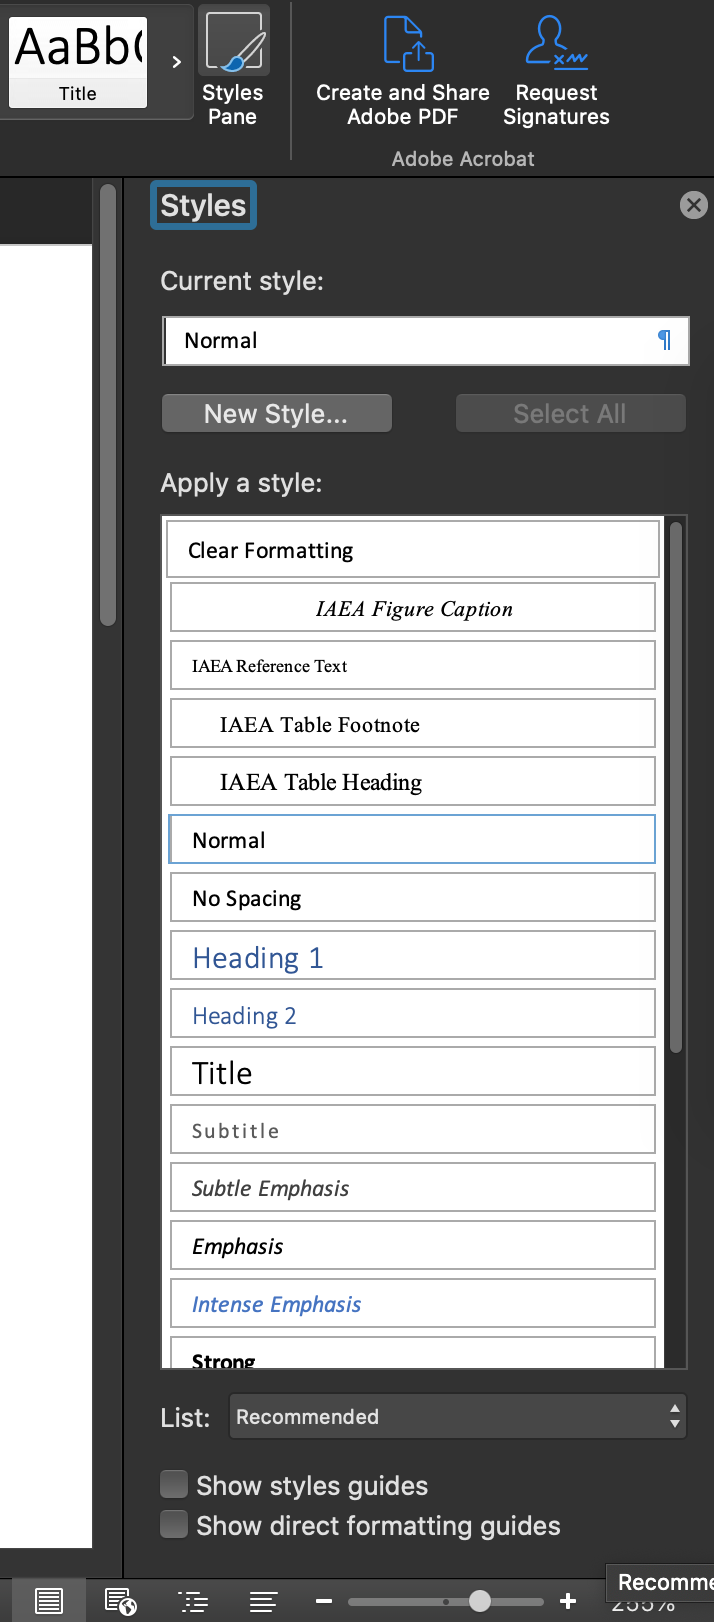Apply the Heading 1 style
Image resolution: width=714 pixels, height=1622 pixels.
[412, 957]
